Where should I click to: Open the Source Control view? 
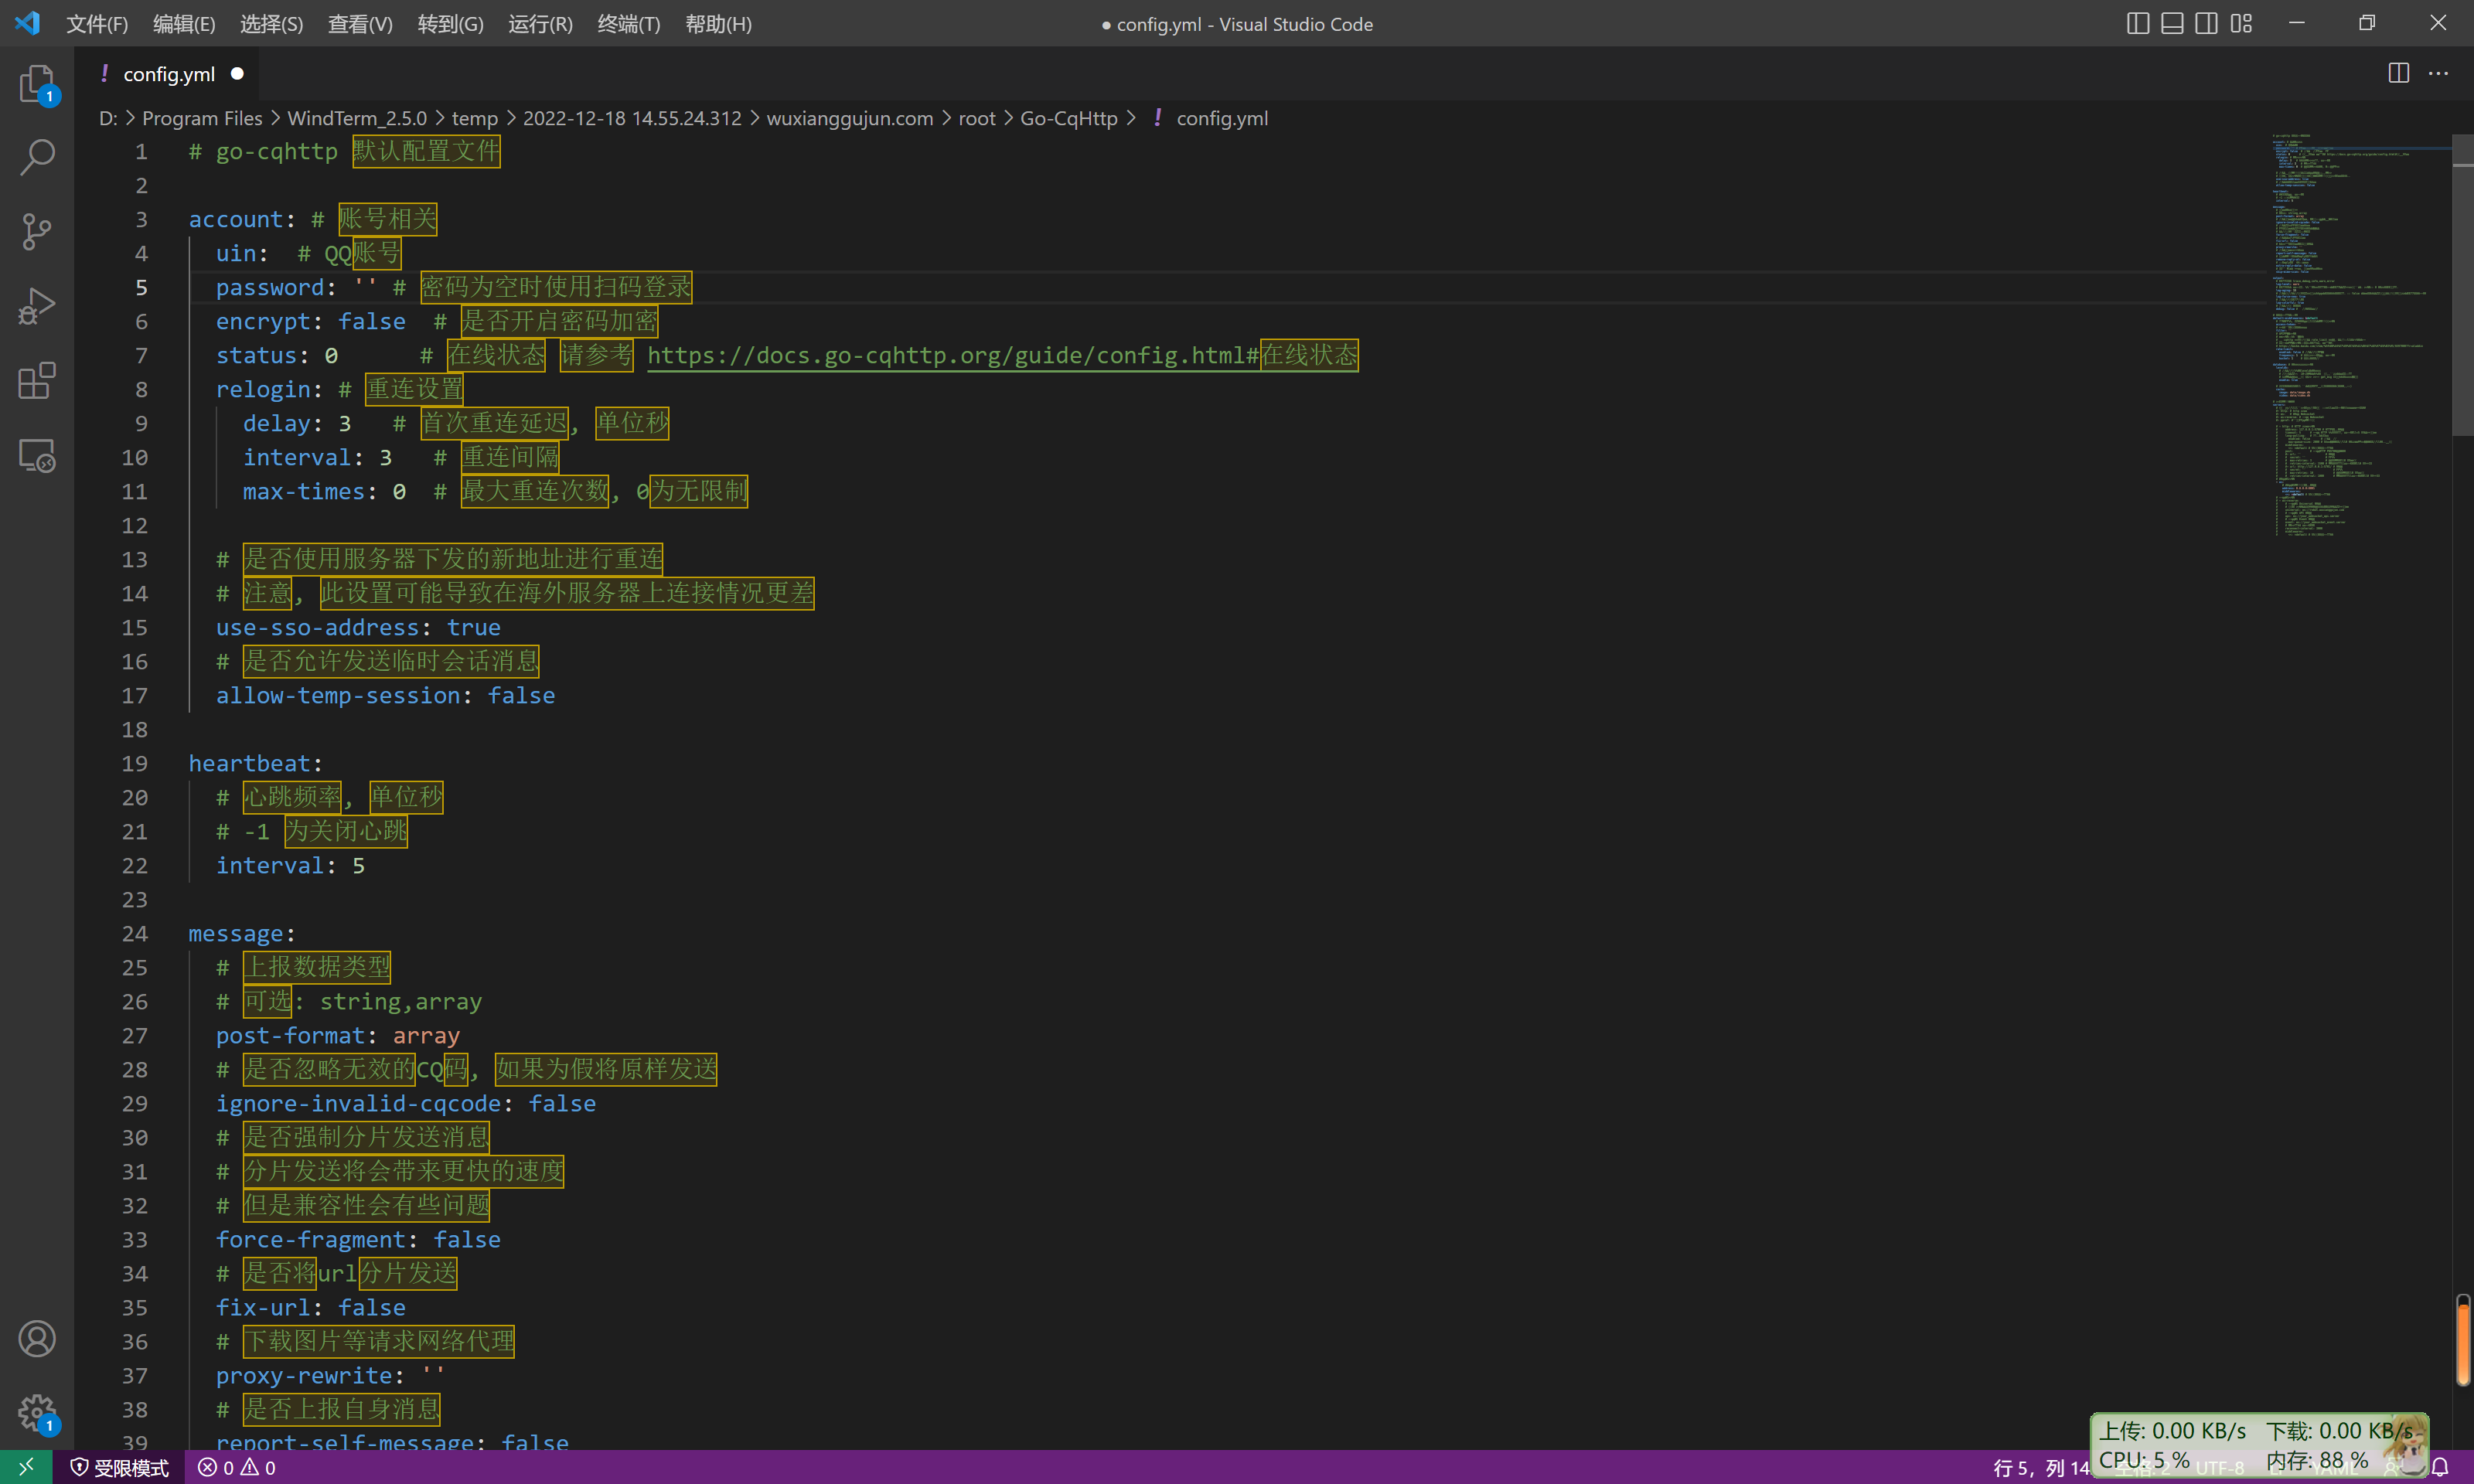coord(36,231)
